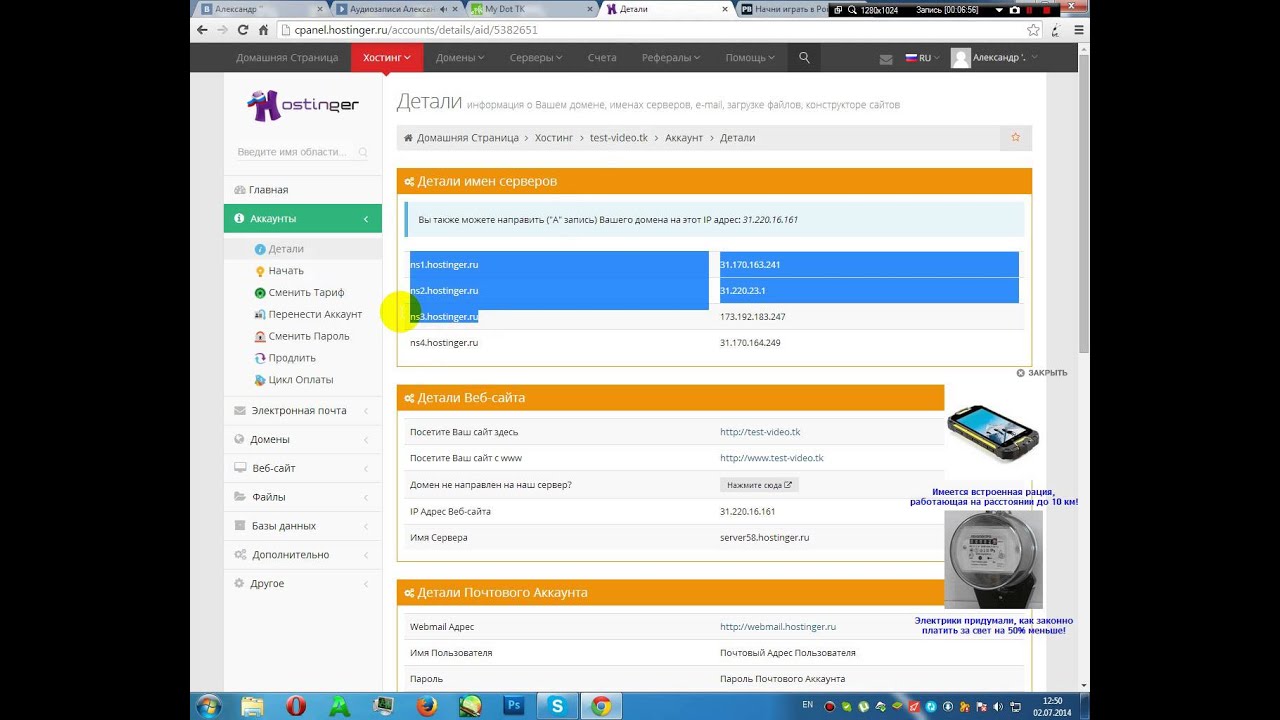Expand Файлы sidebar section
The image size is (1280, 720).
tap(302, 497)
